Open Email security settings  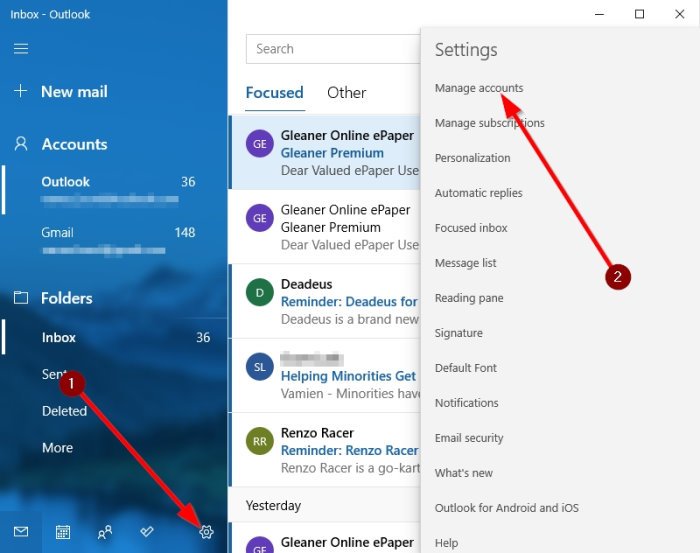(x=469, y=438)
